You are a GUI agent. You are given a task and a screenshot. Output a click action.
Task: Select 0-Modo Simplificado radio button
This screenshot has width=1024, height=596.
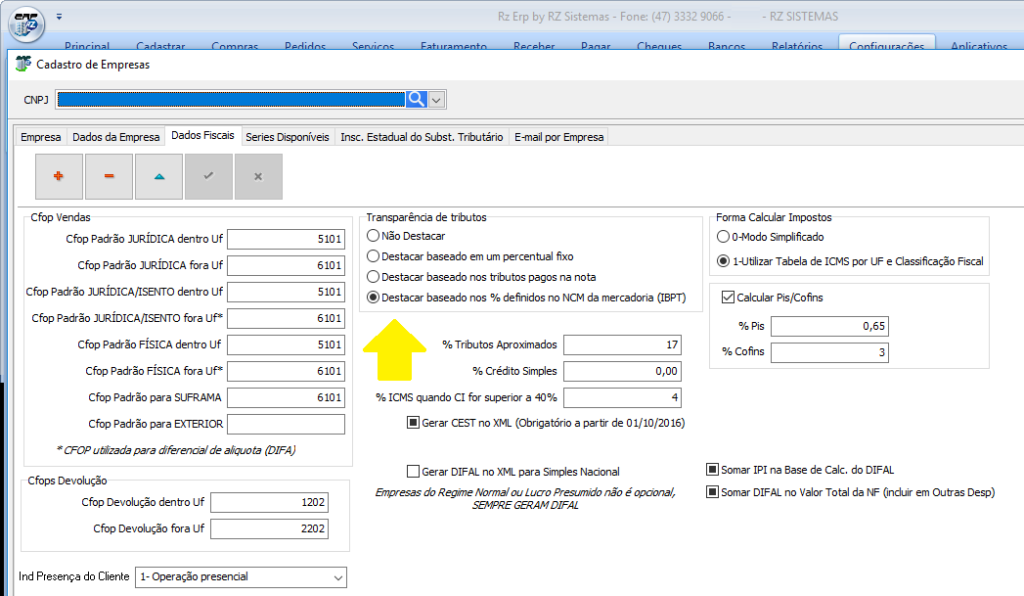click(723, 237)
